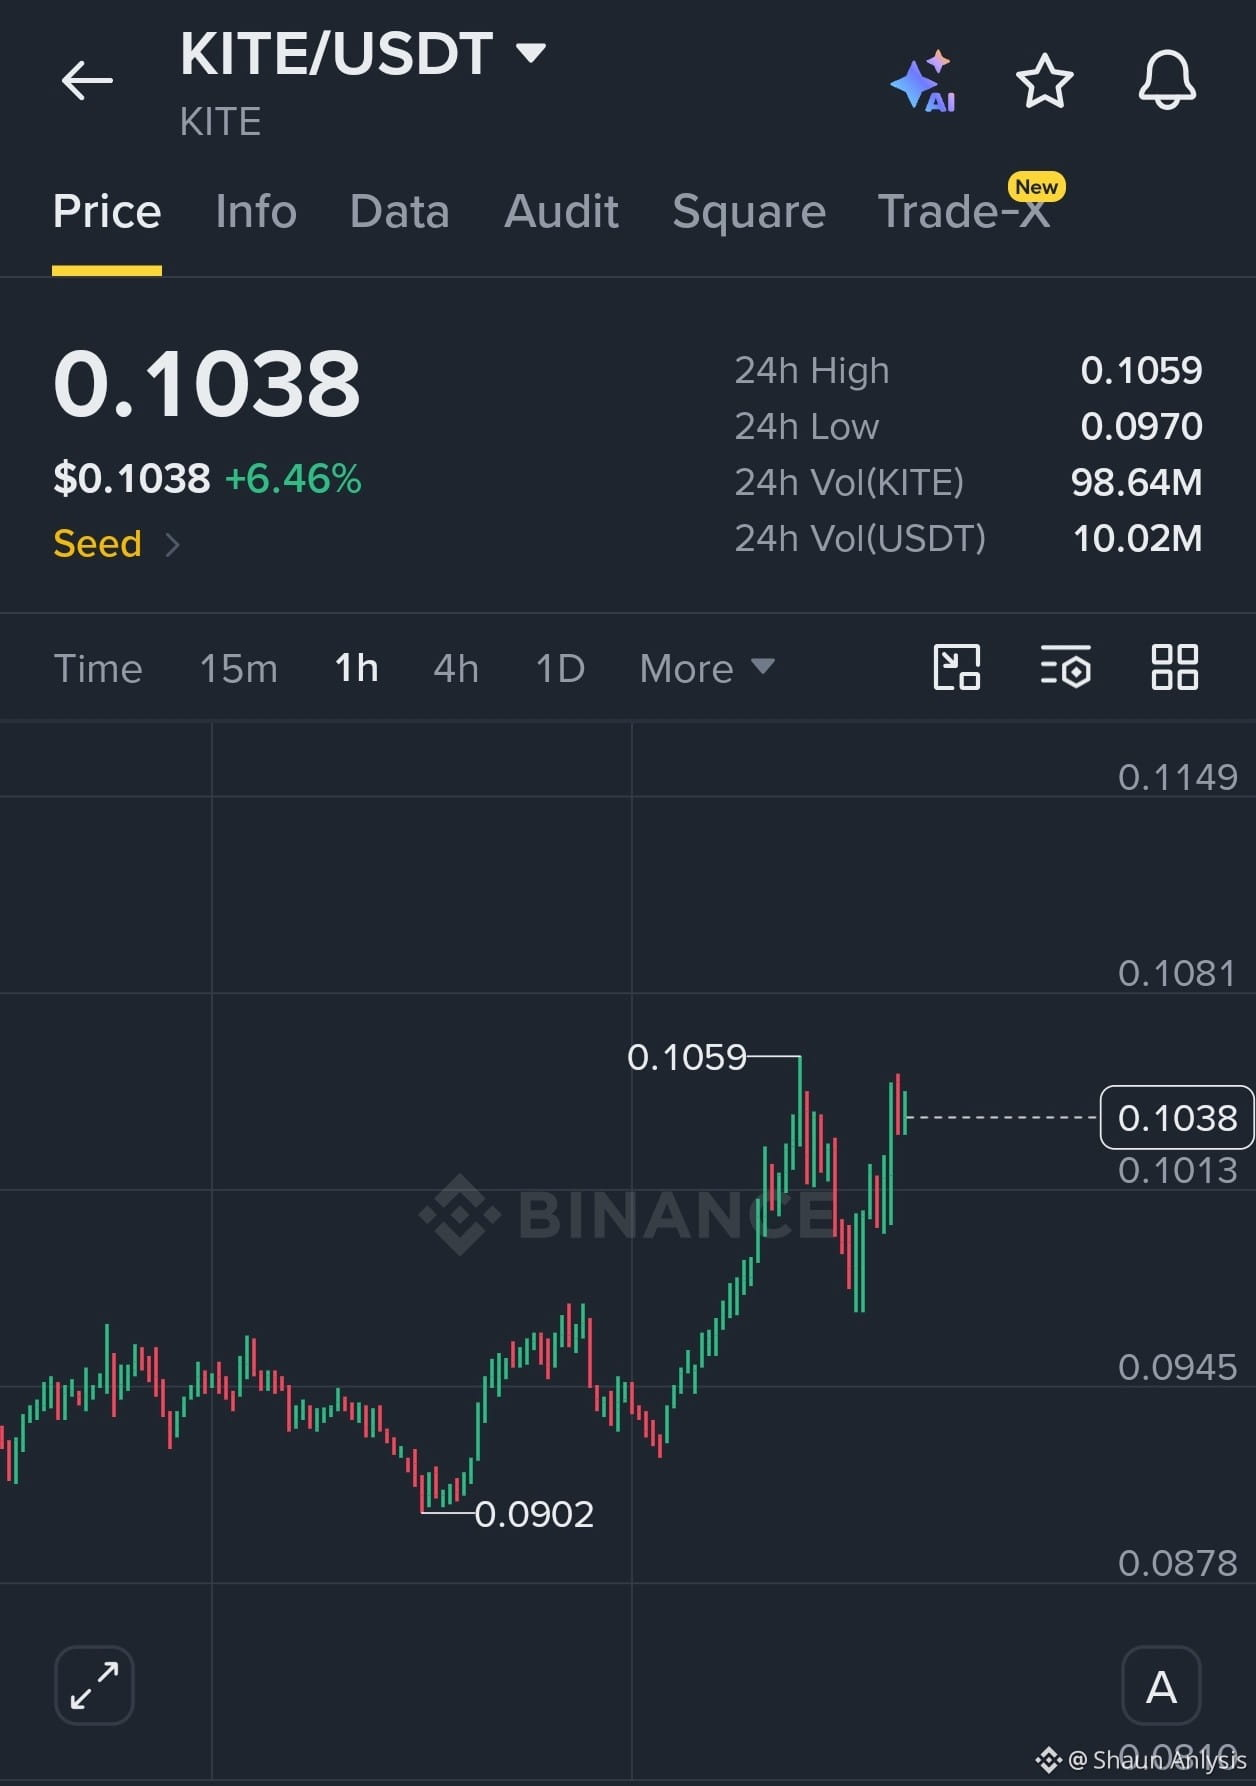Tap the 0.1081 axis label
Viewport: 1256px width, 1786px height.
[x=1177, y=973]
